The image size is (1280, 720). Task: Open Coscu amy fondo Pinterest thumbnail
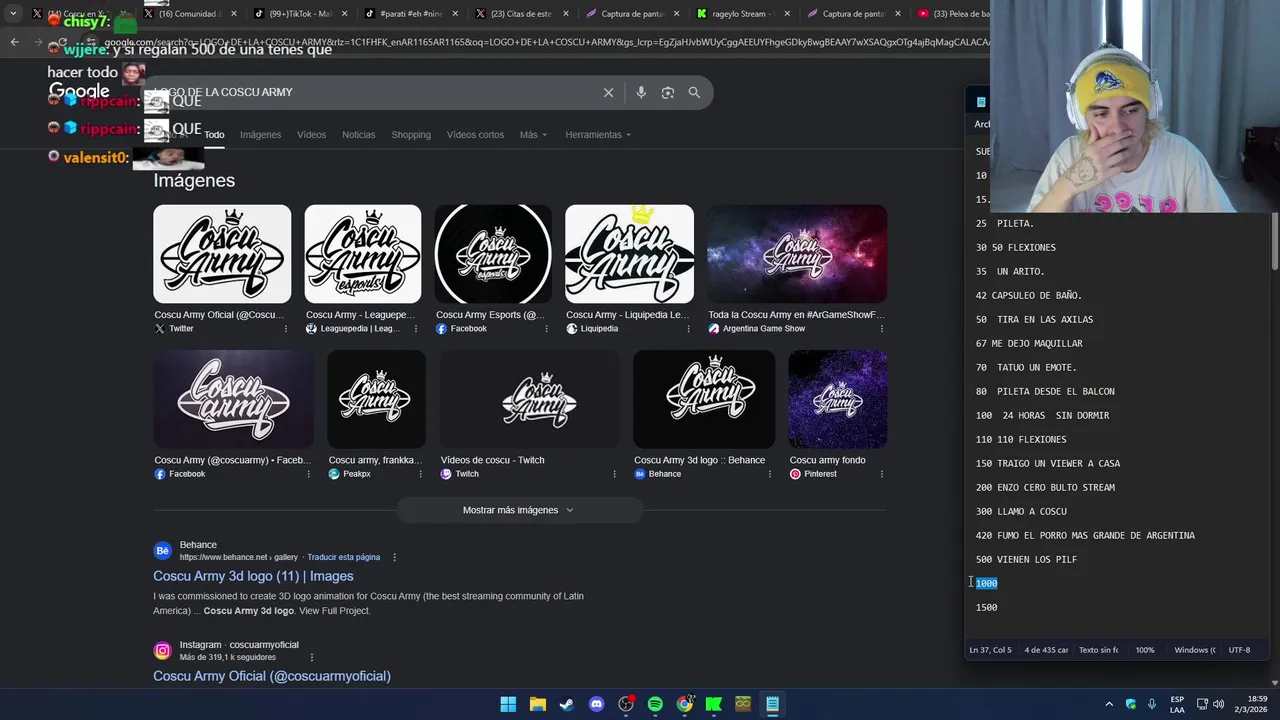[x=838, y=399]
